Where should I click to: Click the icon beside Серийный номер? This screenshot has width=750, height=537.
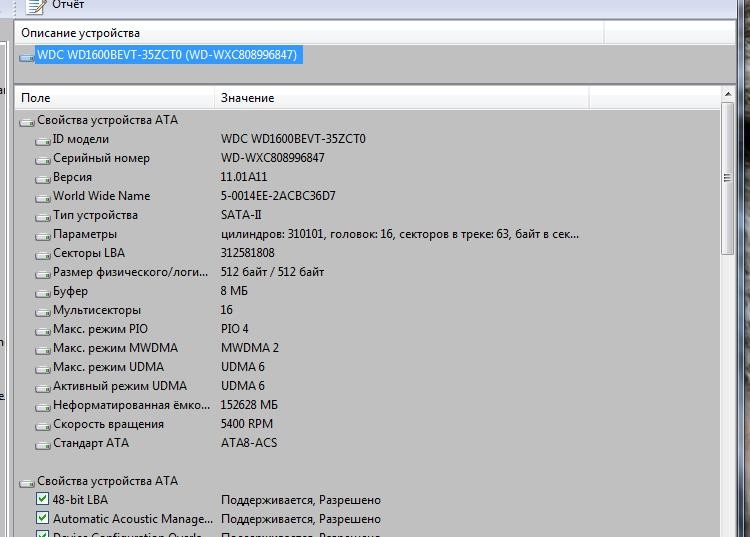tap(43, 159)
